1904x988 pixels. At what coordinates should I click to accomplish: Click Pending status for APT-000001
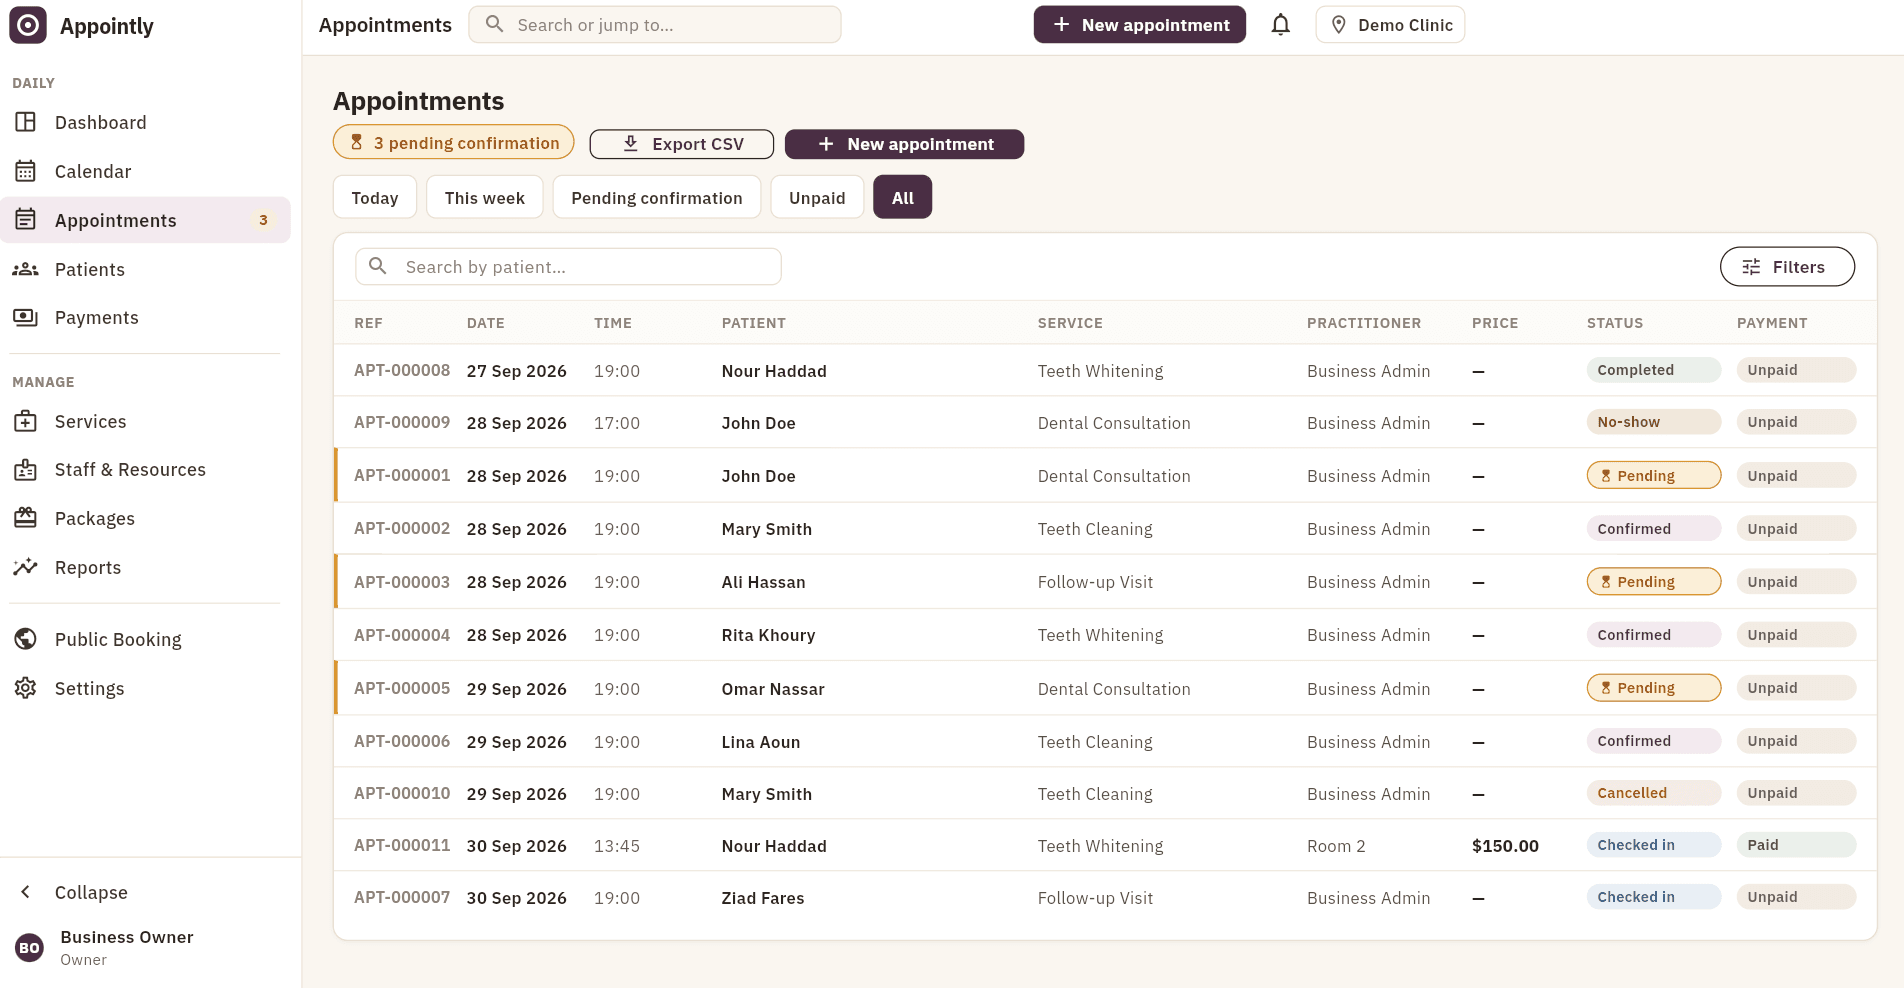(1654, 476)
